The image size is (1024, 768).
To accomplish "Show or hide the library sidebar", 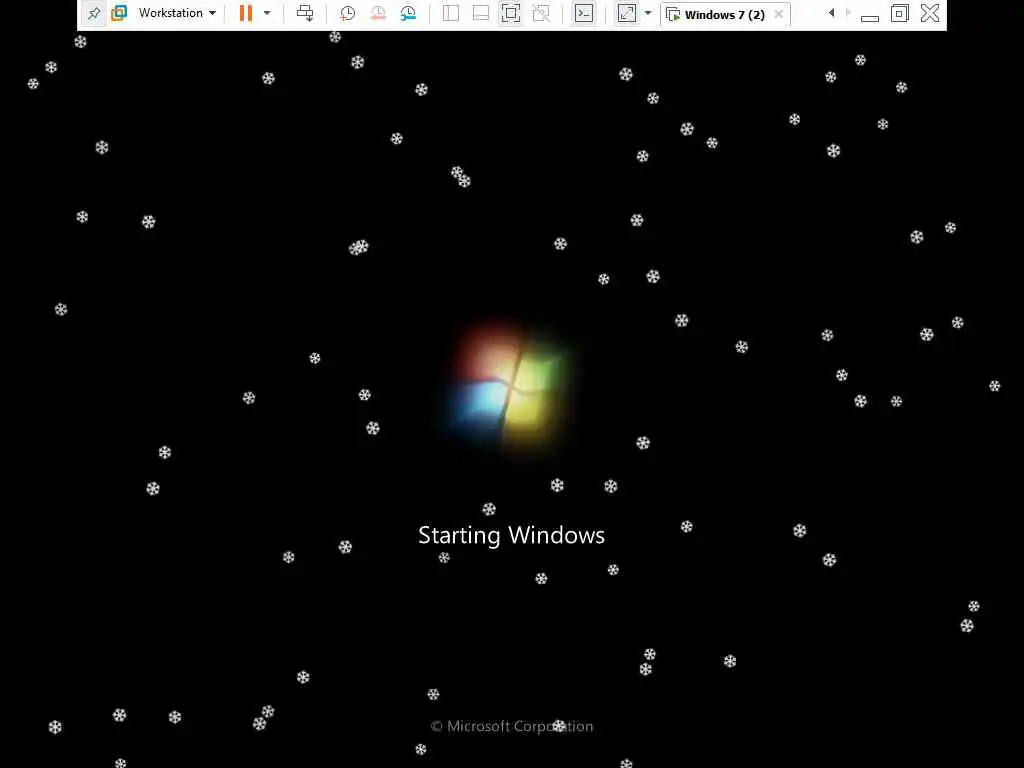I will (x=451, y=13).
